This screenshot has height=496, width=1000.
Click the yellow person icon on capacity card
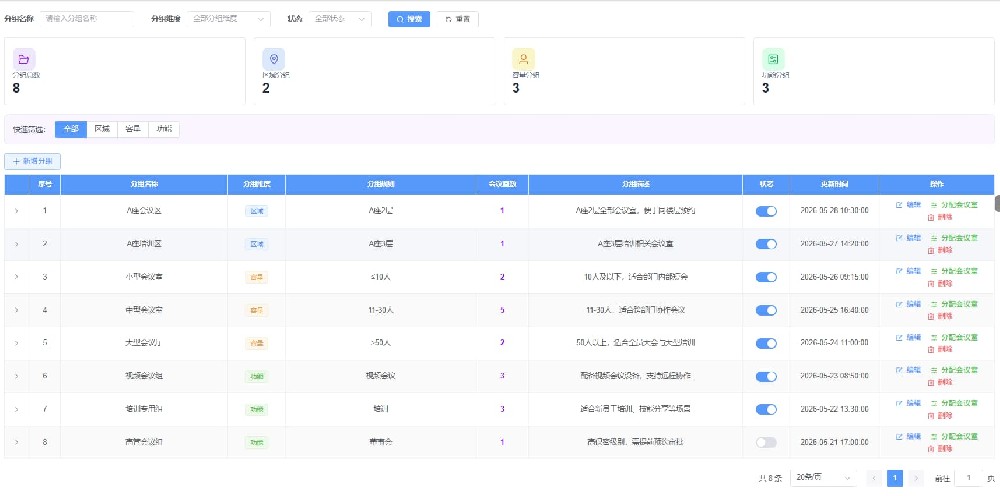524,59
